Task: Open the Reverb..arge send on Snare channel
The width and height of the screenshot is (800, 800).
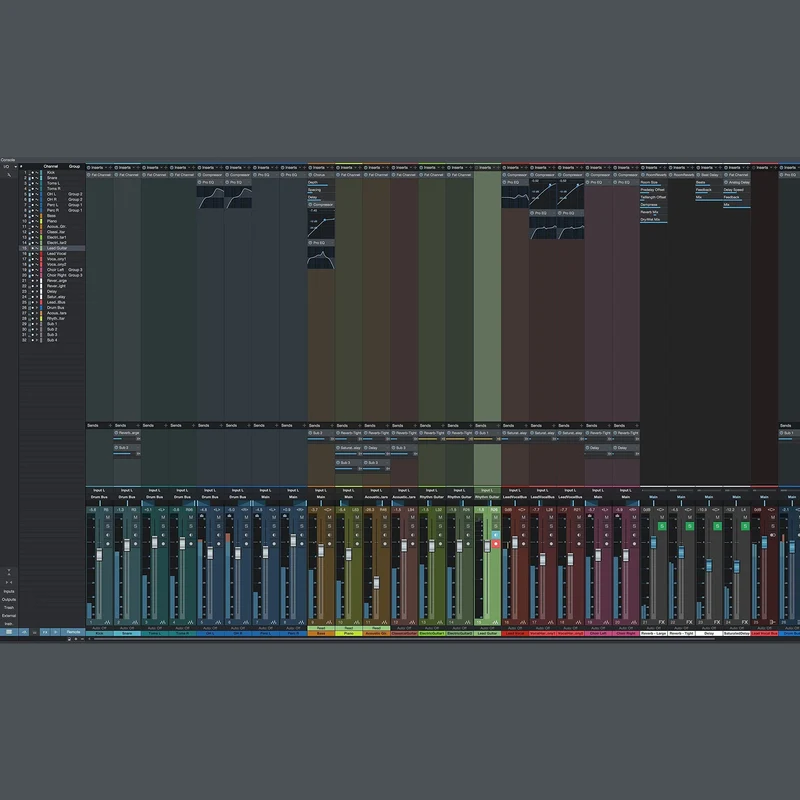Action: tap(127, 433)
